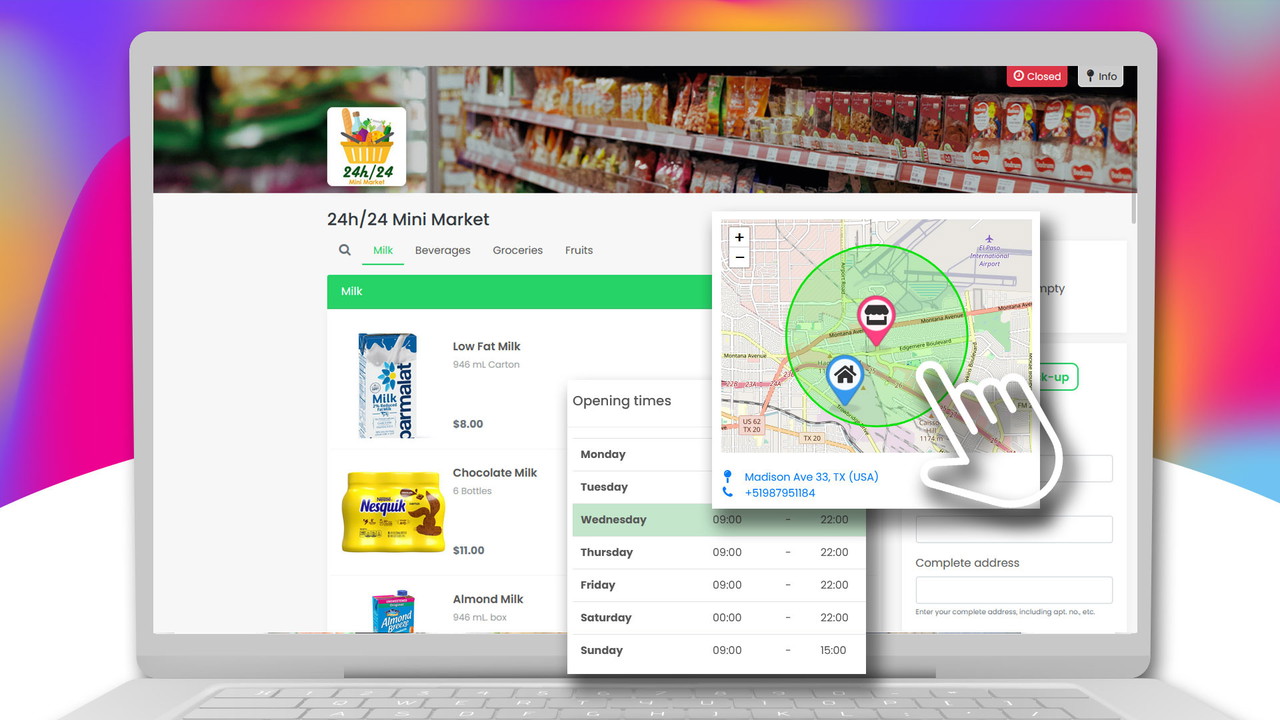Select the "Saturday" opening times row
The image size is (1280, 720).
719,618
